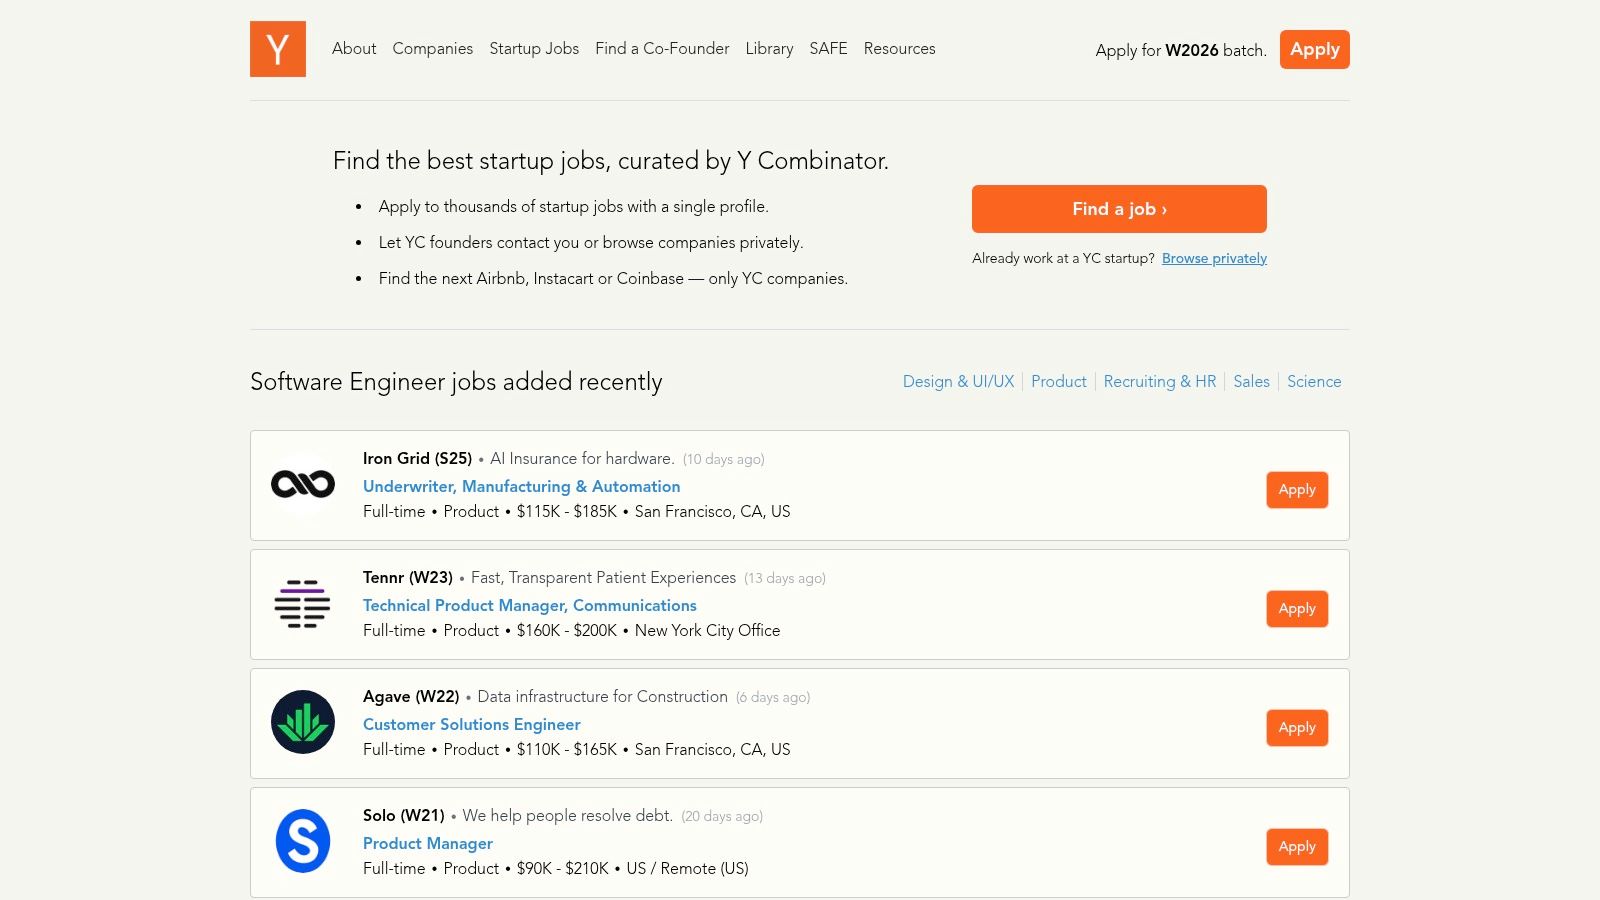Screen dimensions: 1600x900
Task: Open the About page
Action: (x=354, y=48)
